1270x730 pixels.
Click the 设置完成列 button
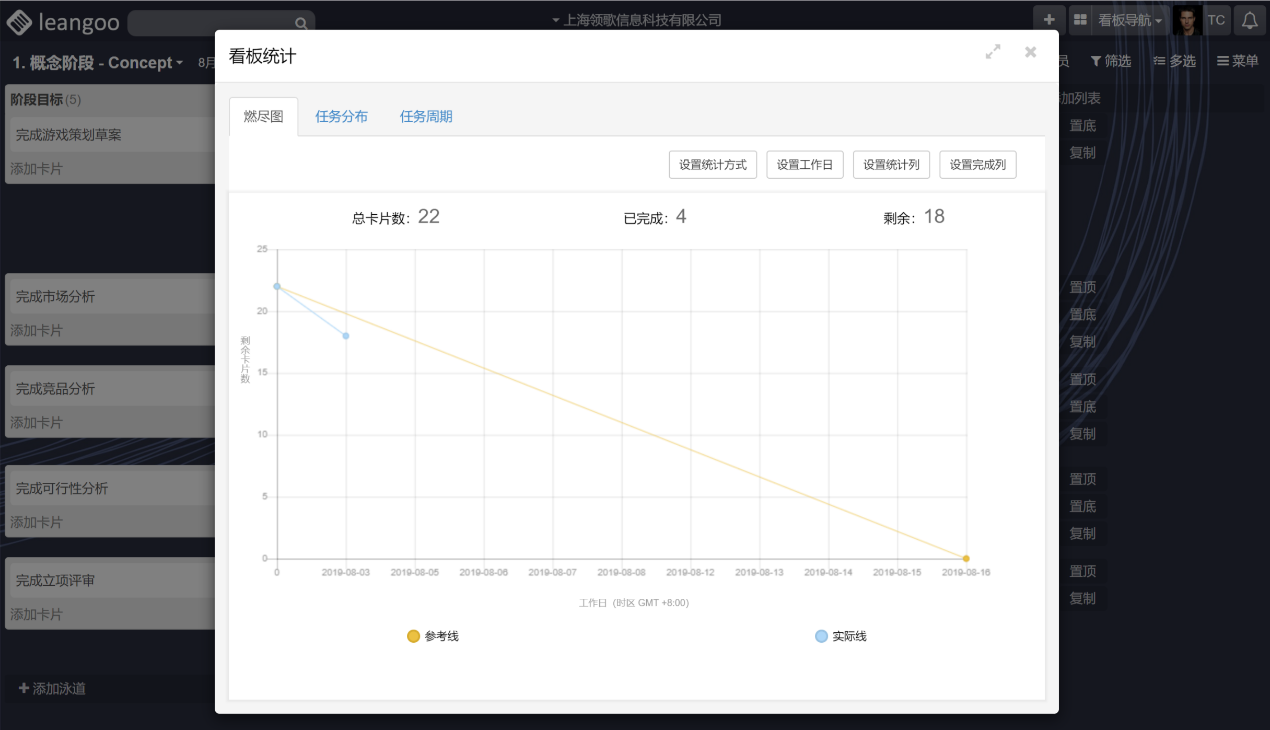[x=977, y=165]
